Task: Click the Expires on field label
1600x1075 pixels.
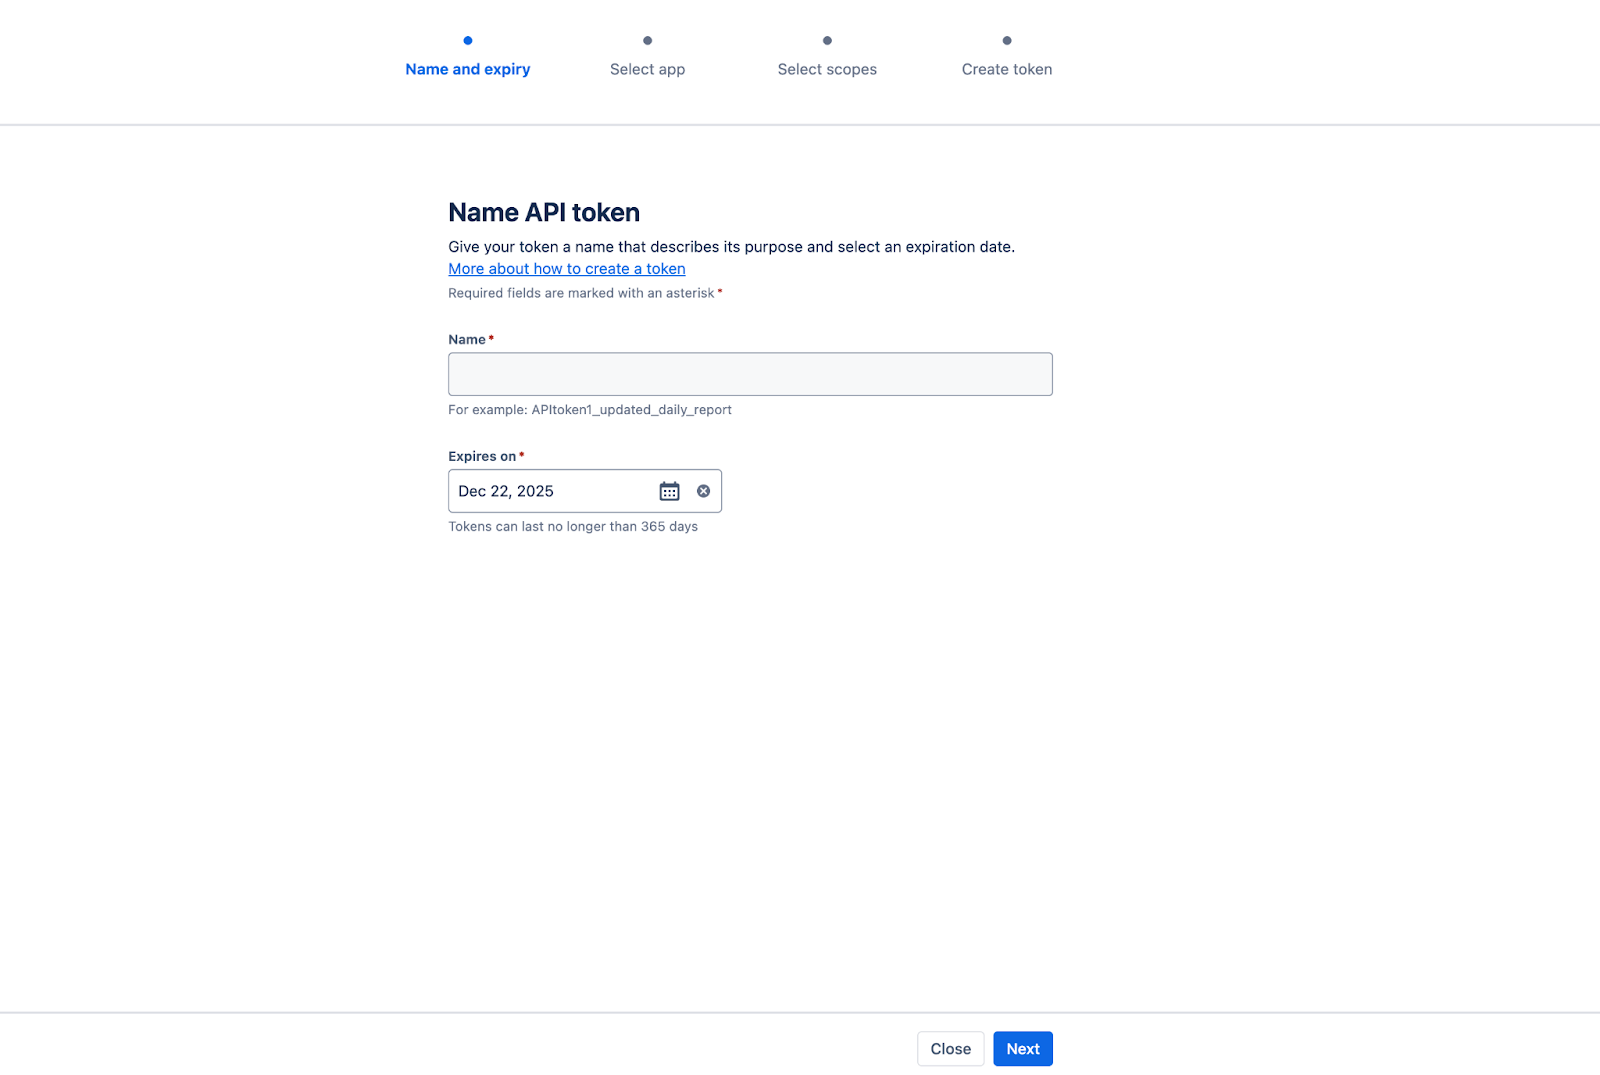Action: (x=482, y=456)
